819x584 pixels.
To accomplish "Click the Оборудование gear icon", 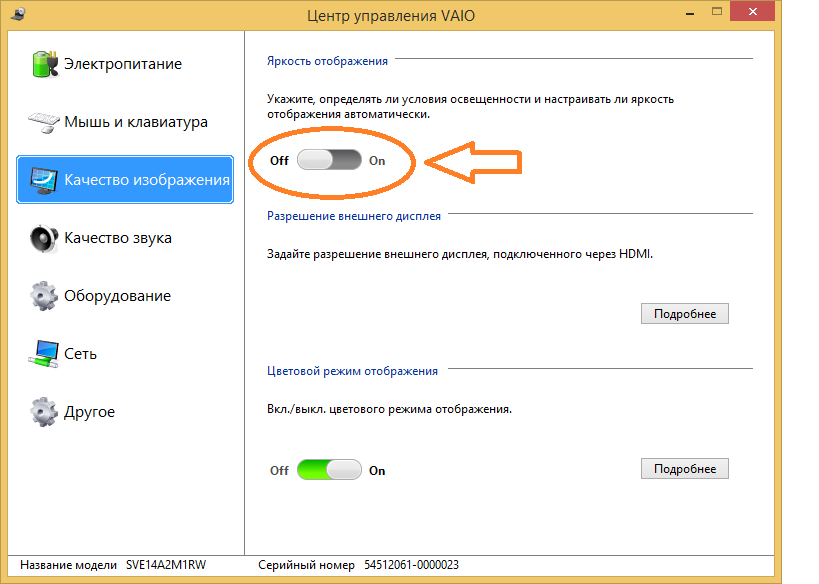I will coord(44,296).
